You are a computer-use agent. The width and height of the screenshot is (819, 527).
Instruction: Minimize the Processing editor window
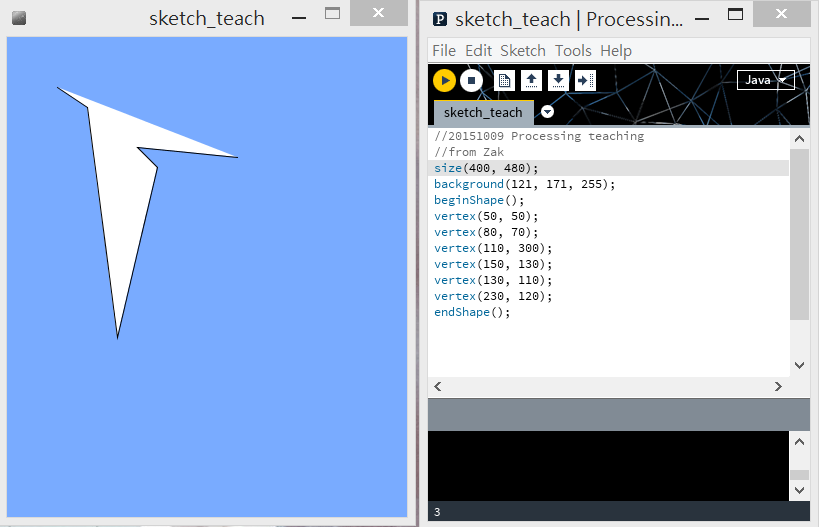702,19
